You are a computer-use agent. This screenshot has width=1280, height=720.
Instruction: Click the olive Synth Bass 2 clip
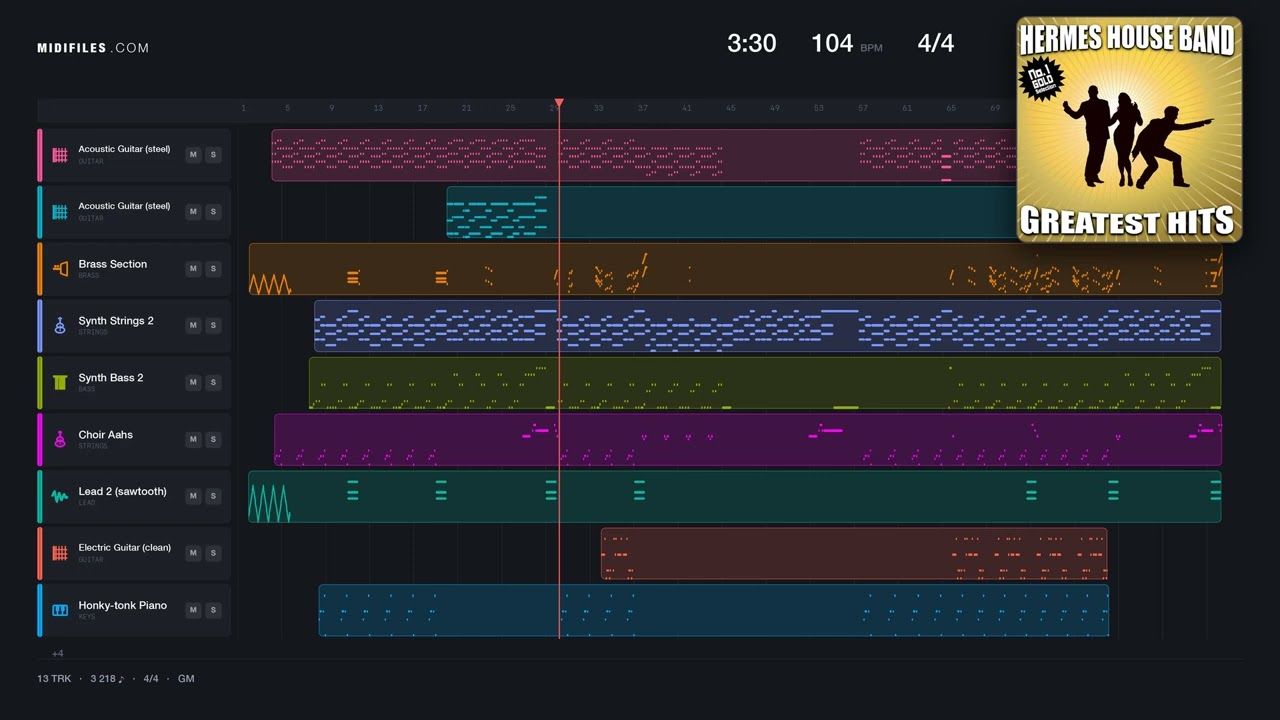(x=765, y=383)
